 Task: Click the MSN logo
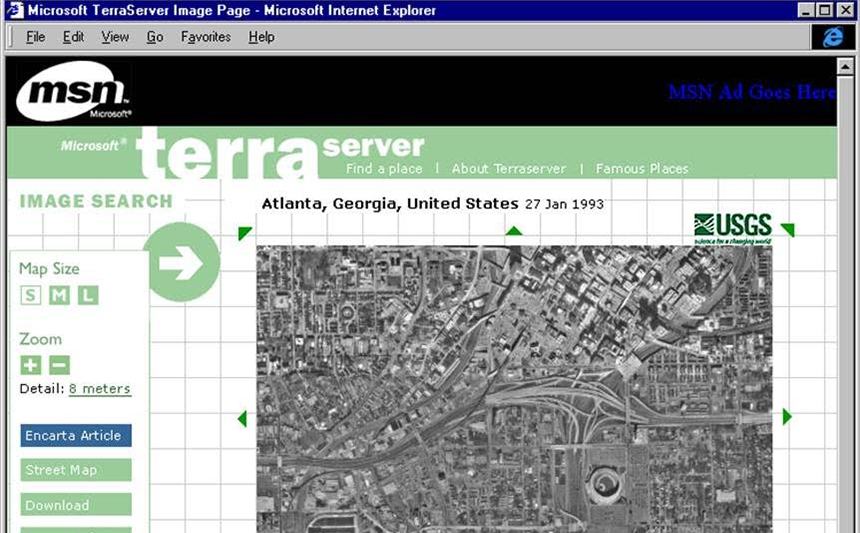point(72,92)
